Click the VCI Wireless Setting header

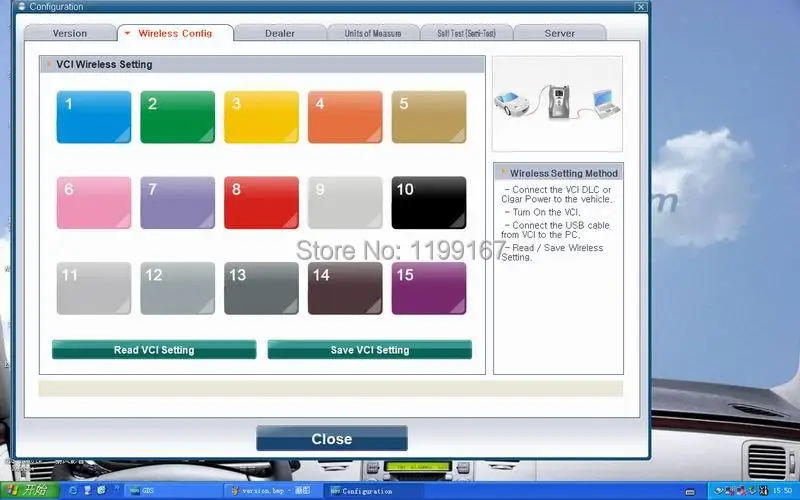tap(262, 64)
